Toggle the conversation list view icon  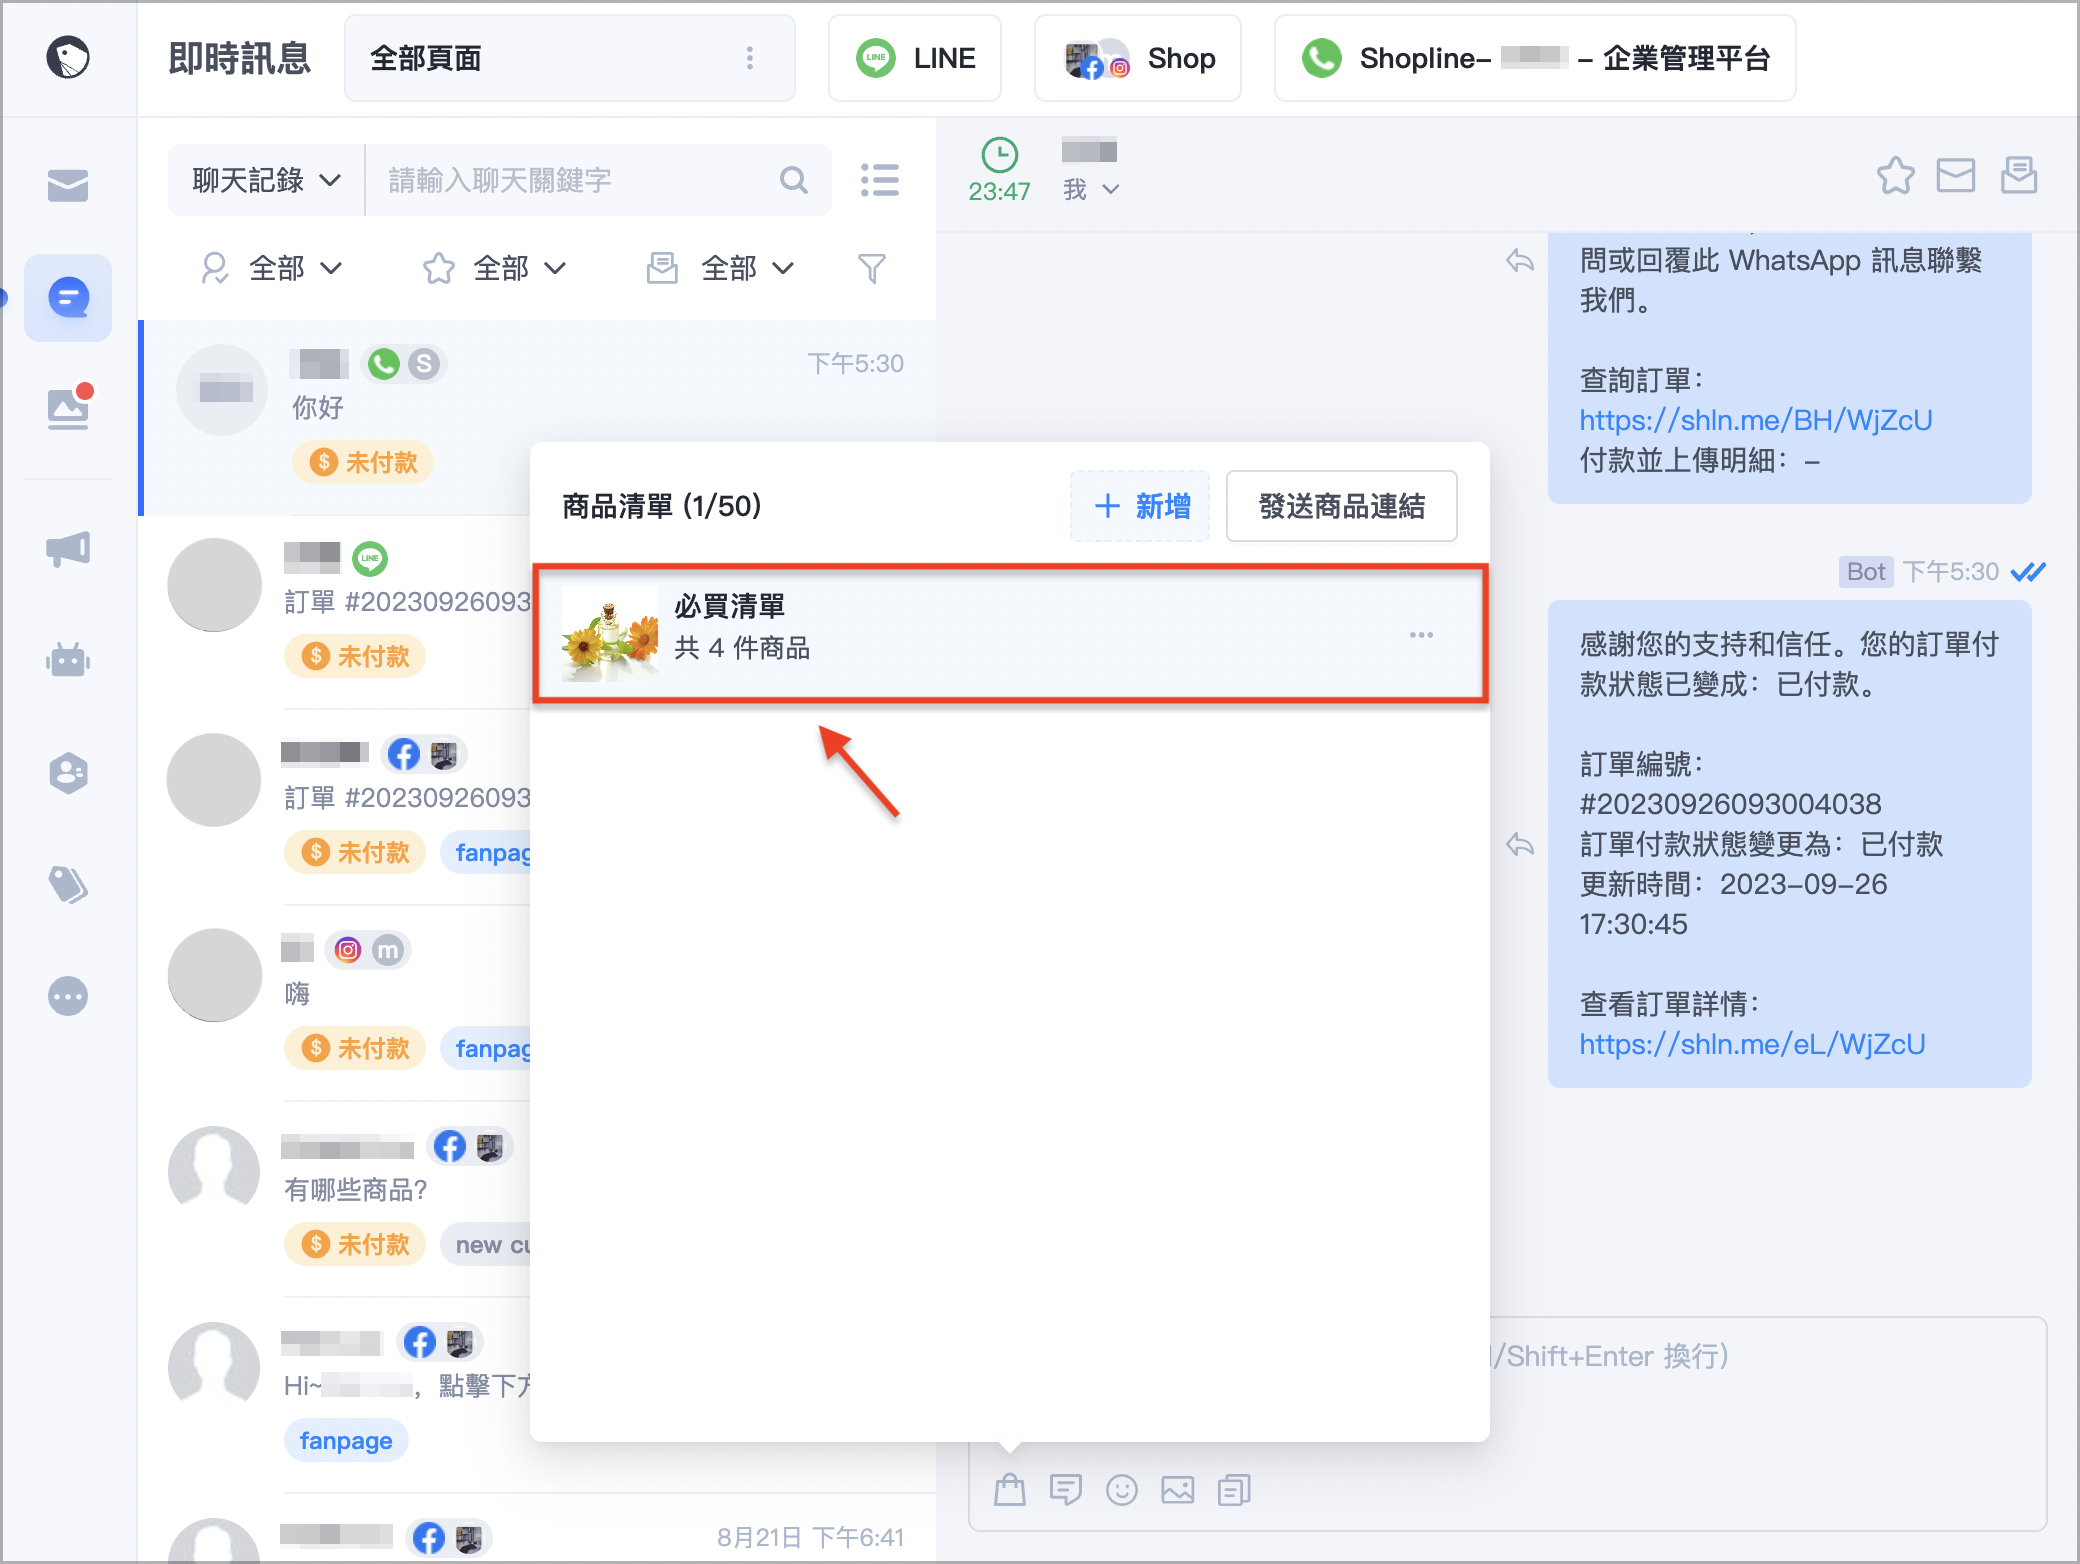coord(880,180)
